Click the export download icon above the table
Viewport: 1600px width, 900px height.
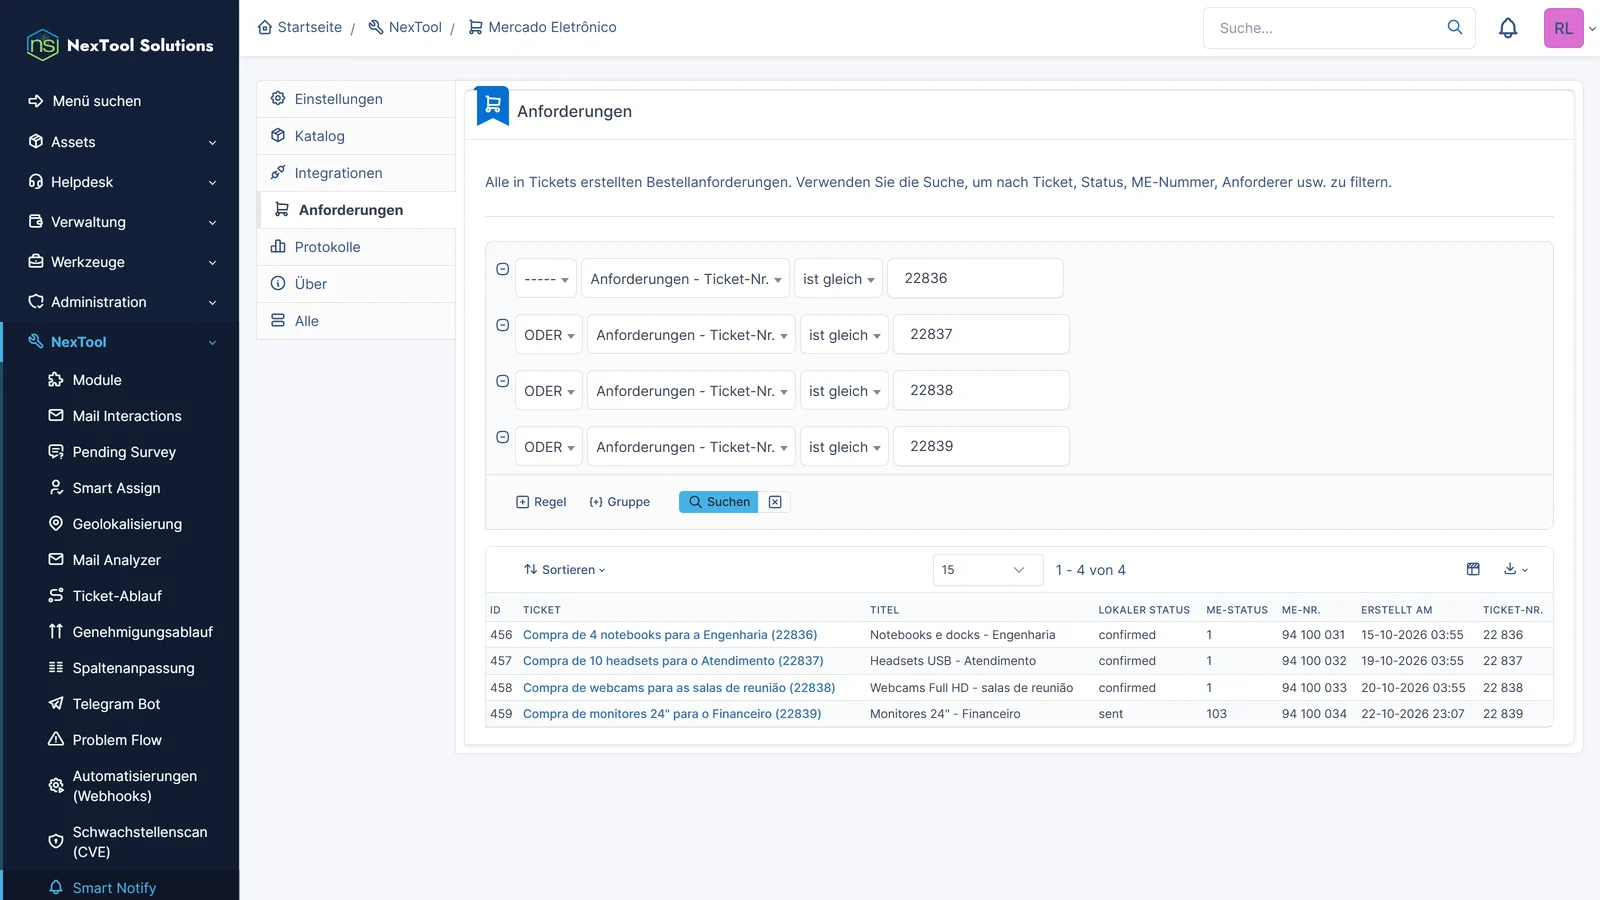(1516, 569)
